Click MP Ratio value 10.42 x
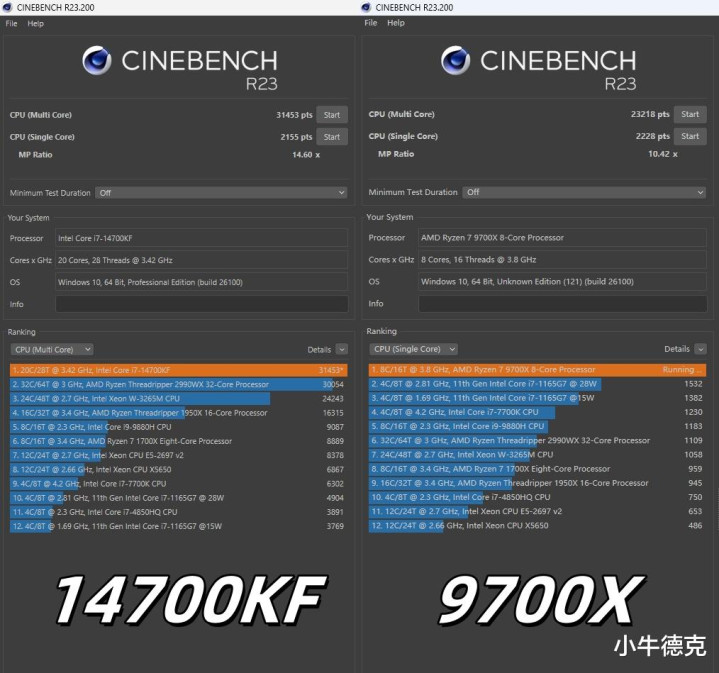Viewport: 719px width, 673px height. click(x=663, y=154)
